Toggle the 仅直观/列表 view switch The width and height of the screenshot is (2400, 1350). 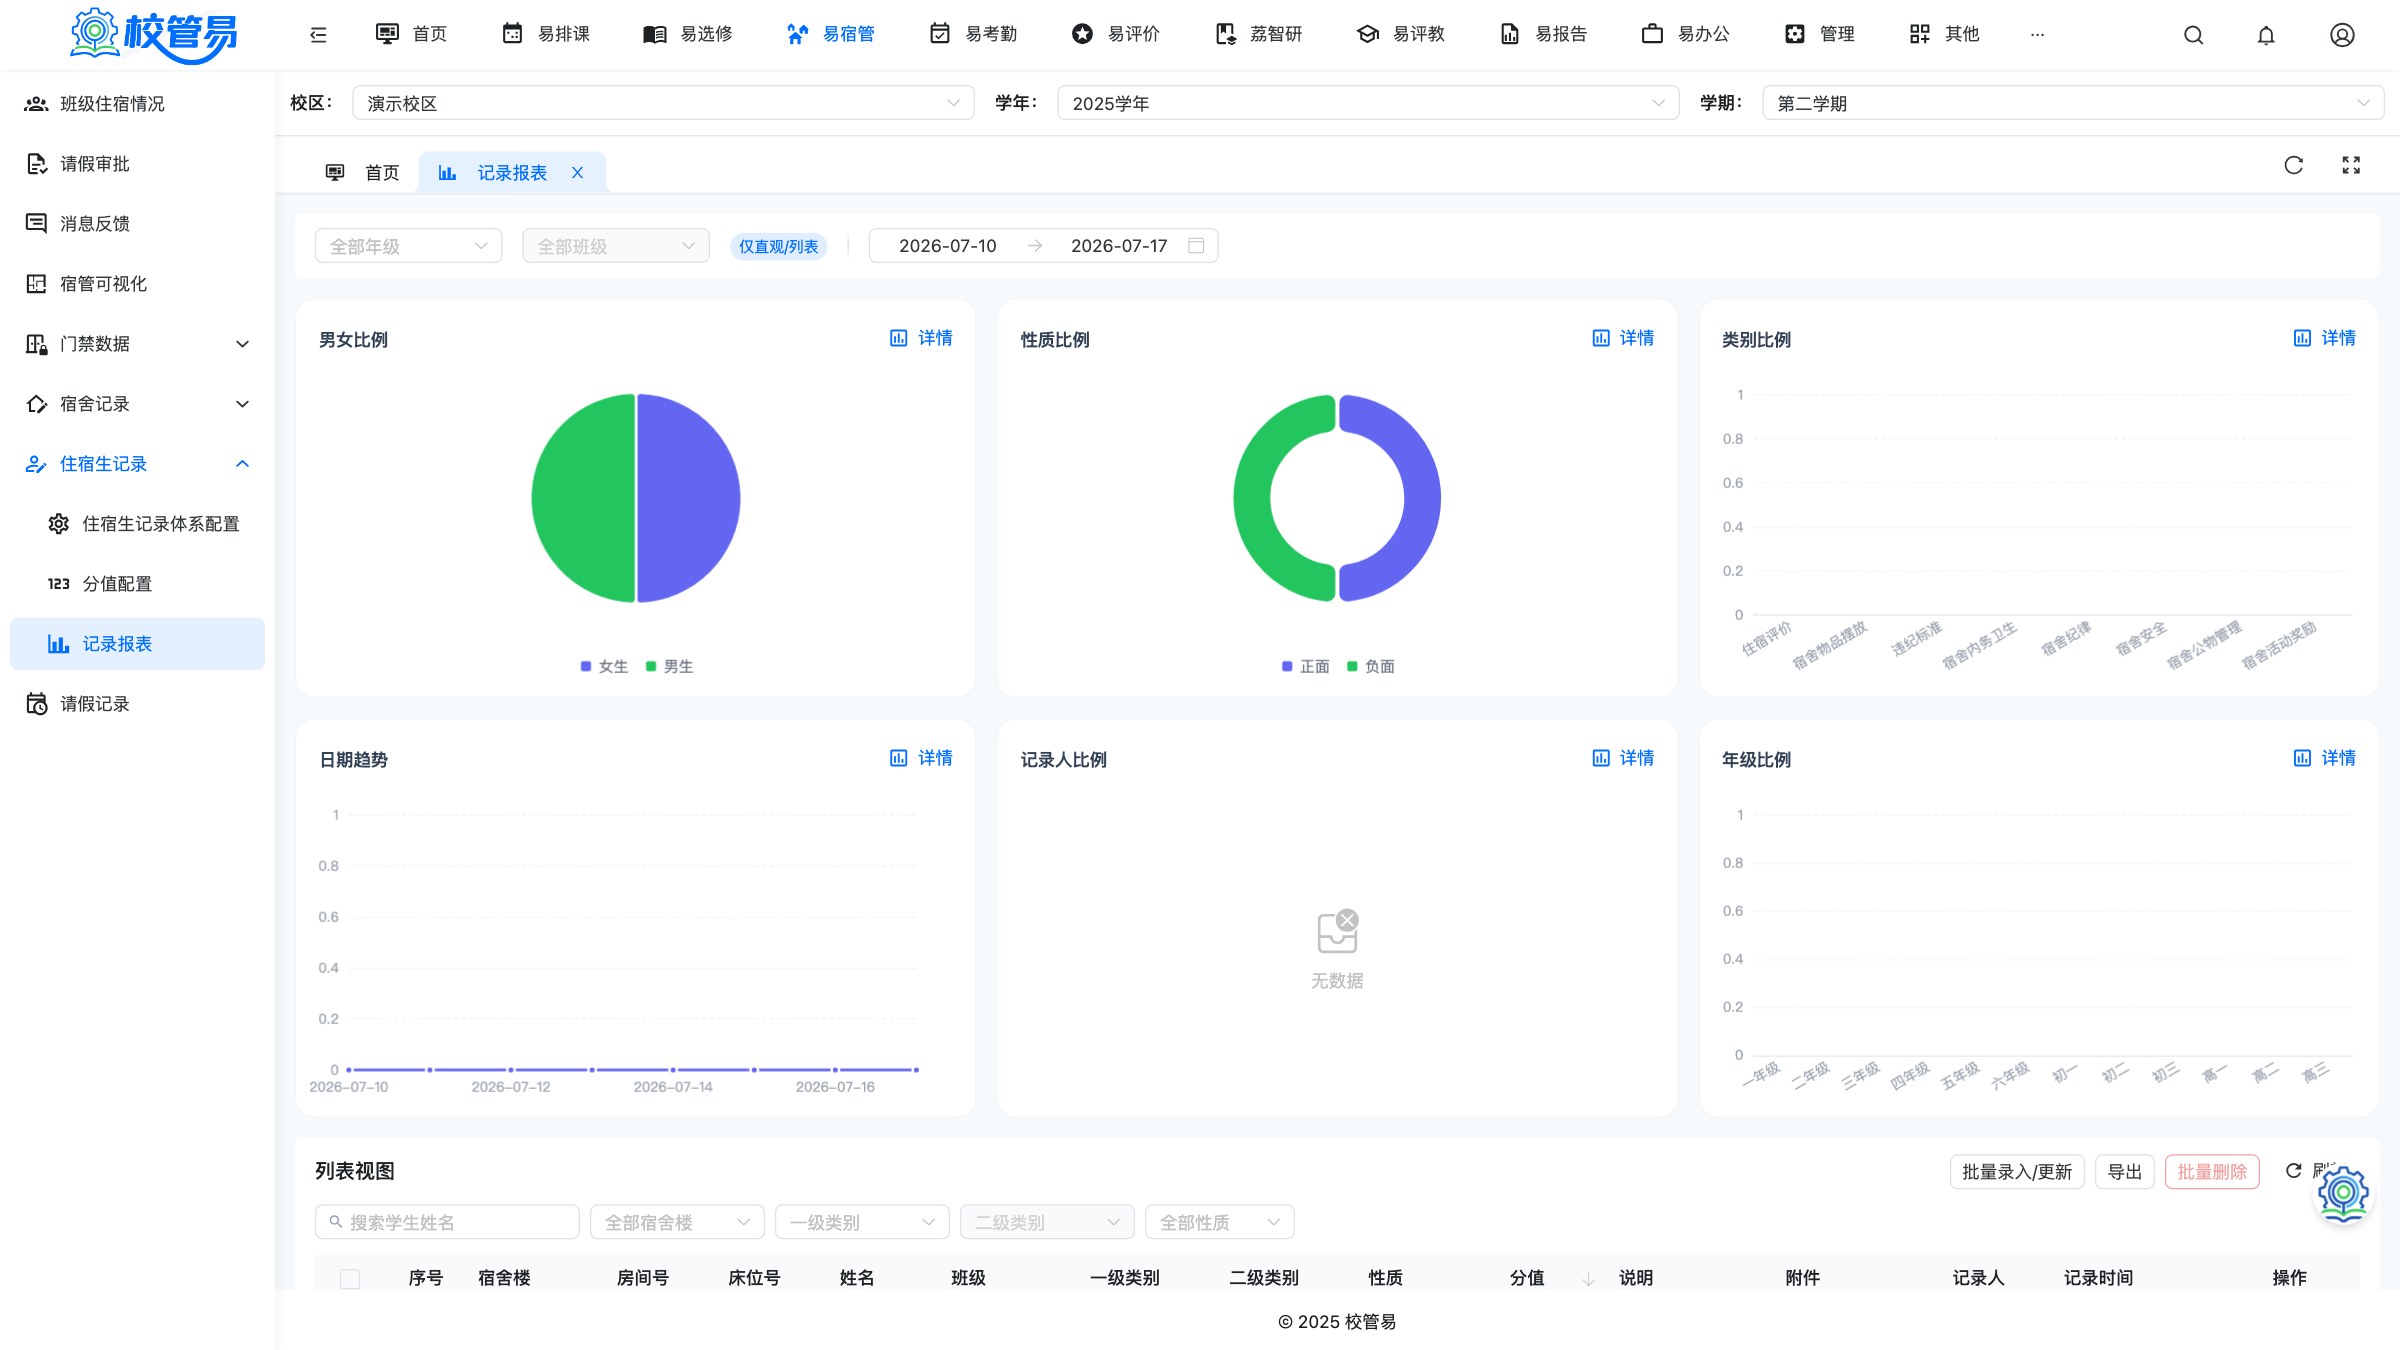pos(778,246)
